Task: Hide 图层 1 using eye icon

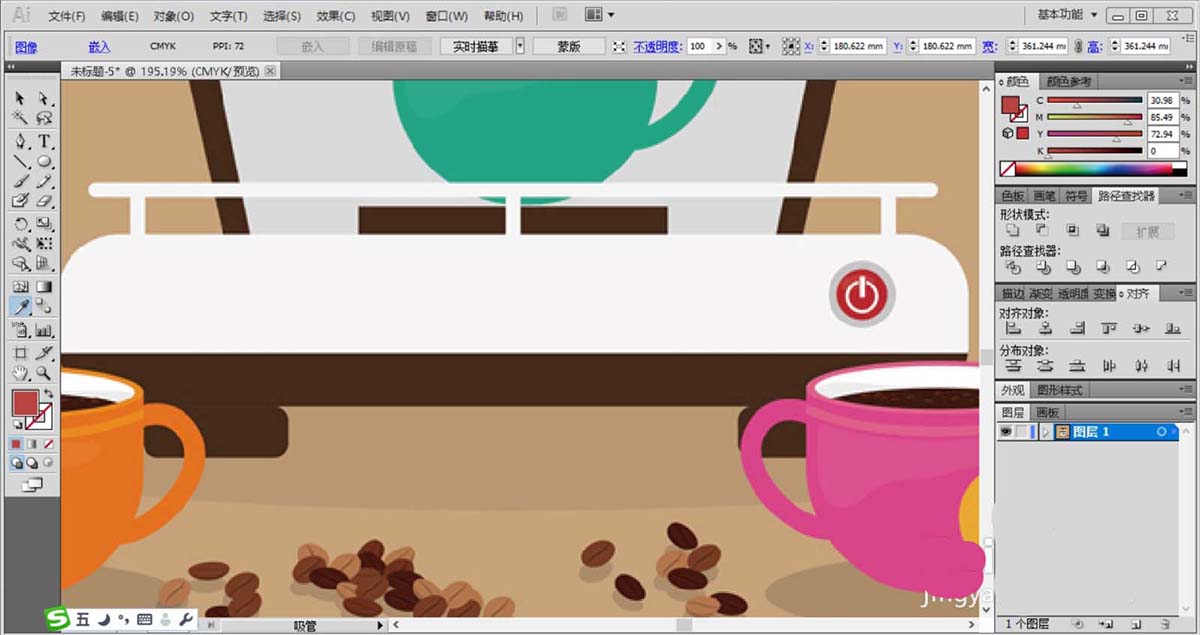Action: [1006, 432]
